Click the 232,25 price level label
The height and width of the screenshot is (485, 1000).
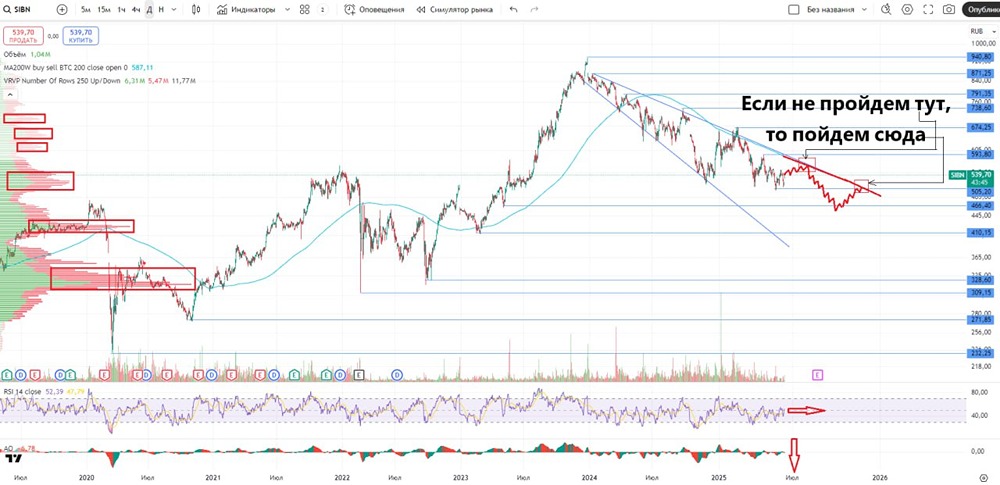coord(981,352)
